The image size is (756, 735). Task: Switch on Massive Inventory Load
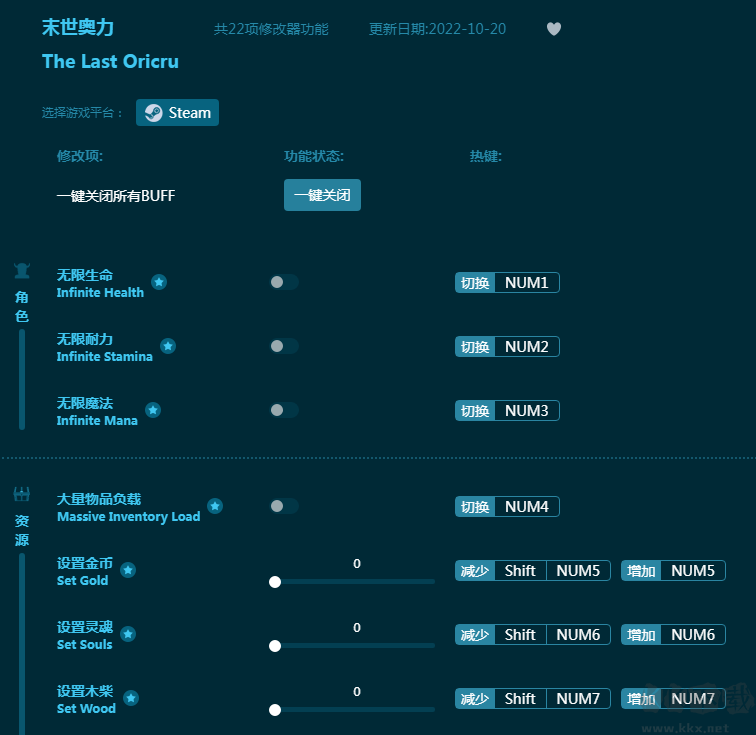point(284,506)
